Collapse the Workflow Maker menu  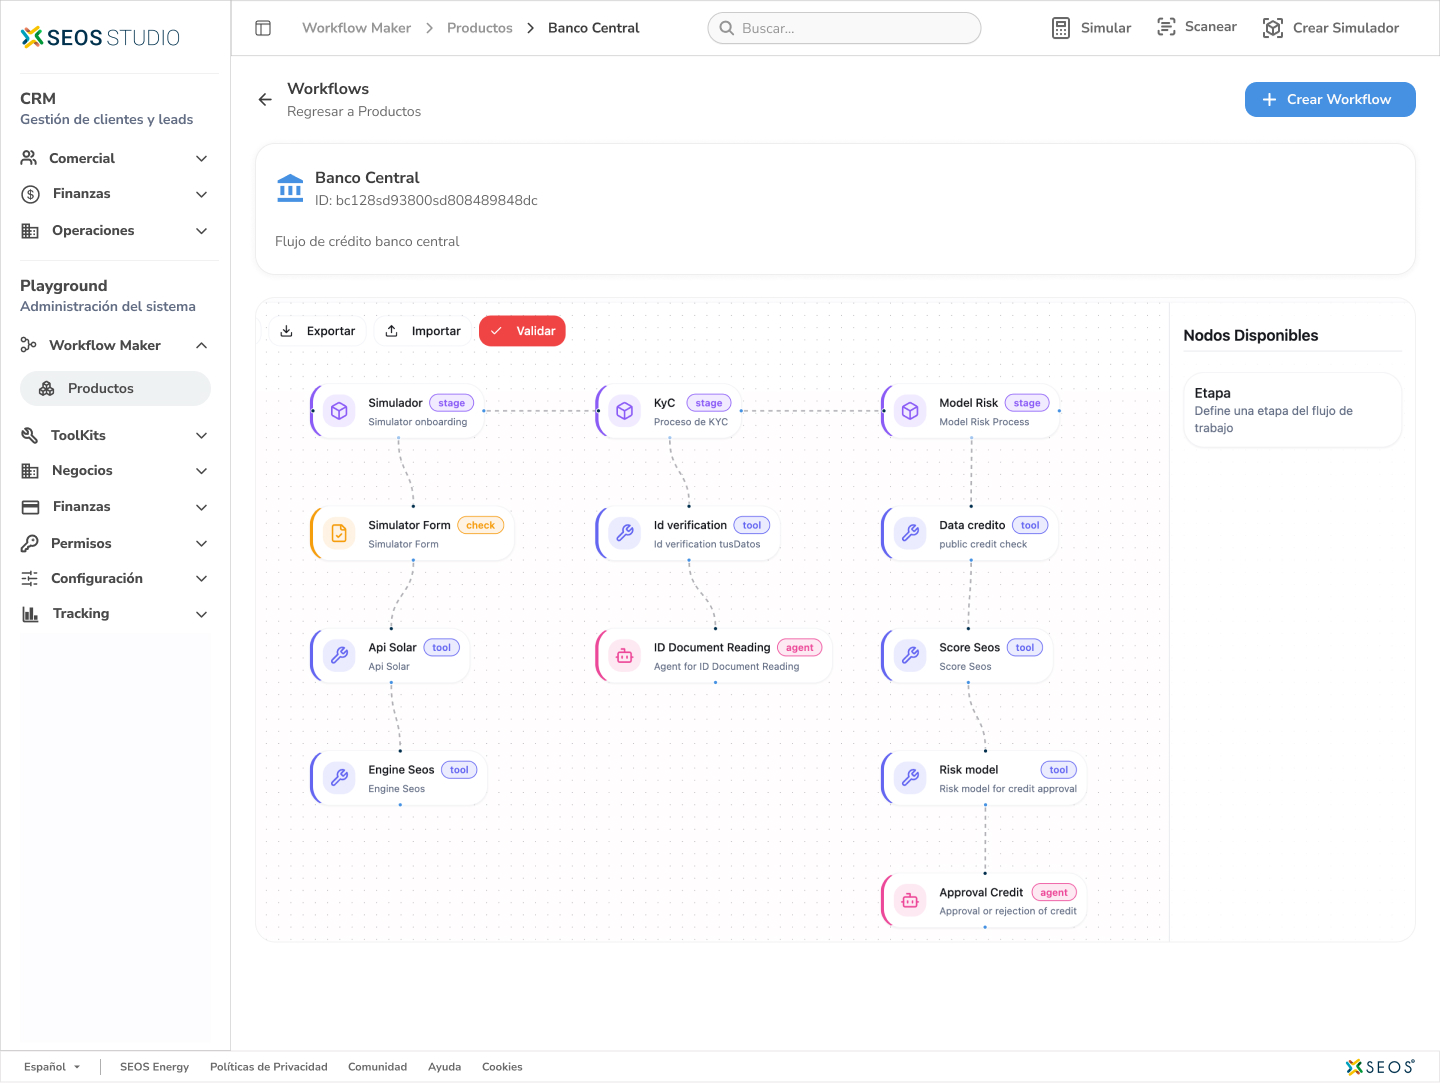(x=201, y=345)
